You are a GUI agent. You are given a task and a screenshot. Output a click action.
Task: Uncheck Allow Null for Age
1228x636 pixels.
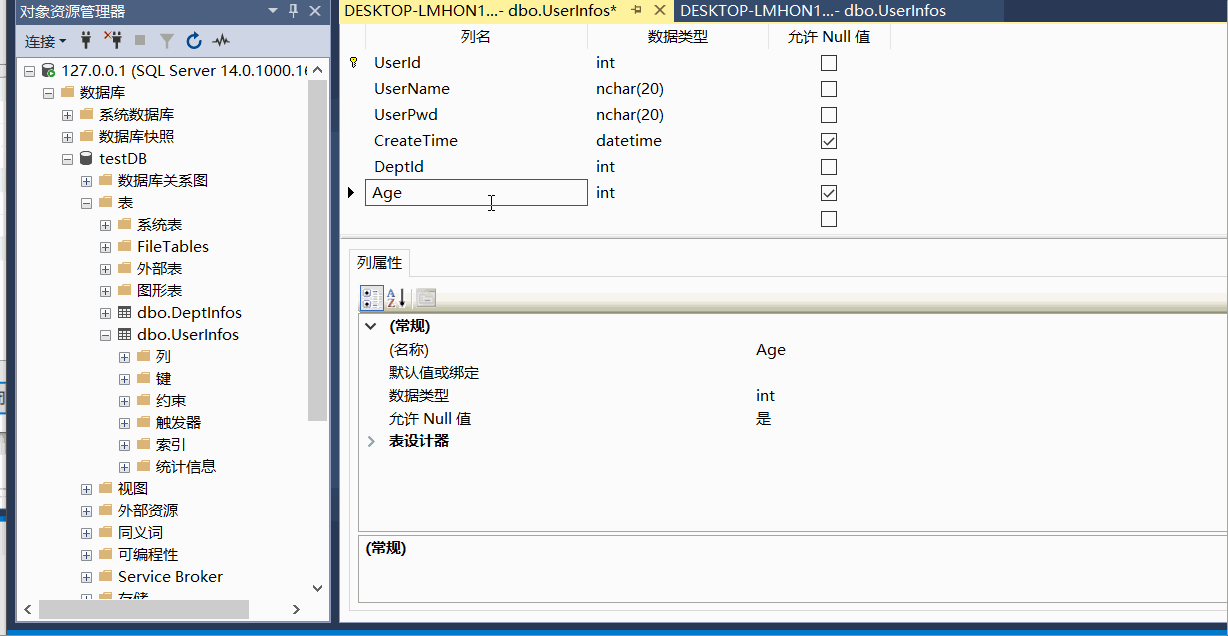coord(829,193)
